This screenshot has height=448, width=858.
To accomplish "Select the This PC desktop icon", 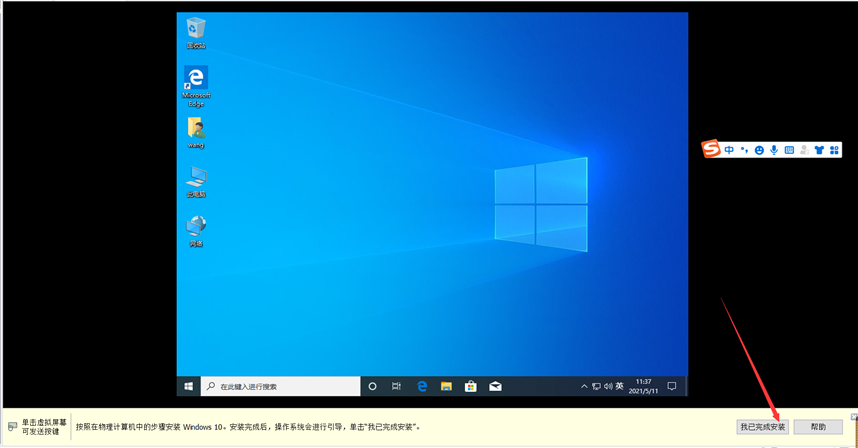I will (196, 182).
